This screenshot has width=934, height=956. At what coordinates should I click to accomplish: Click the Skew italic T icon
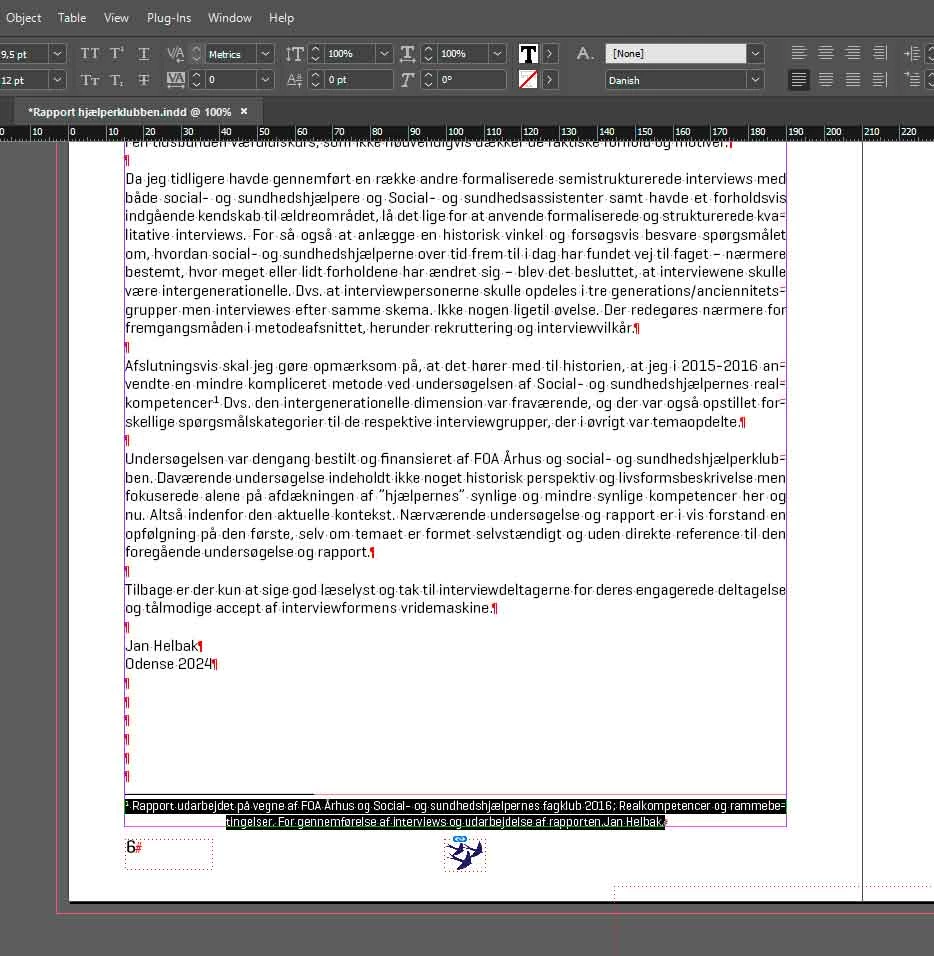(x=407, y=80)
